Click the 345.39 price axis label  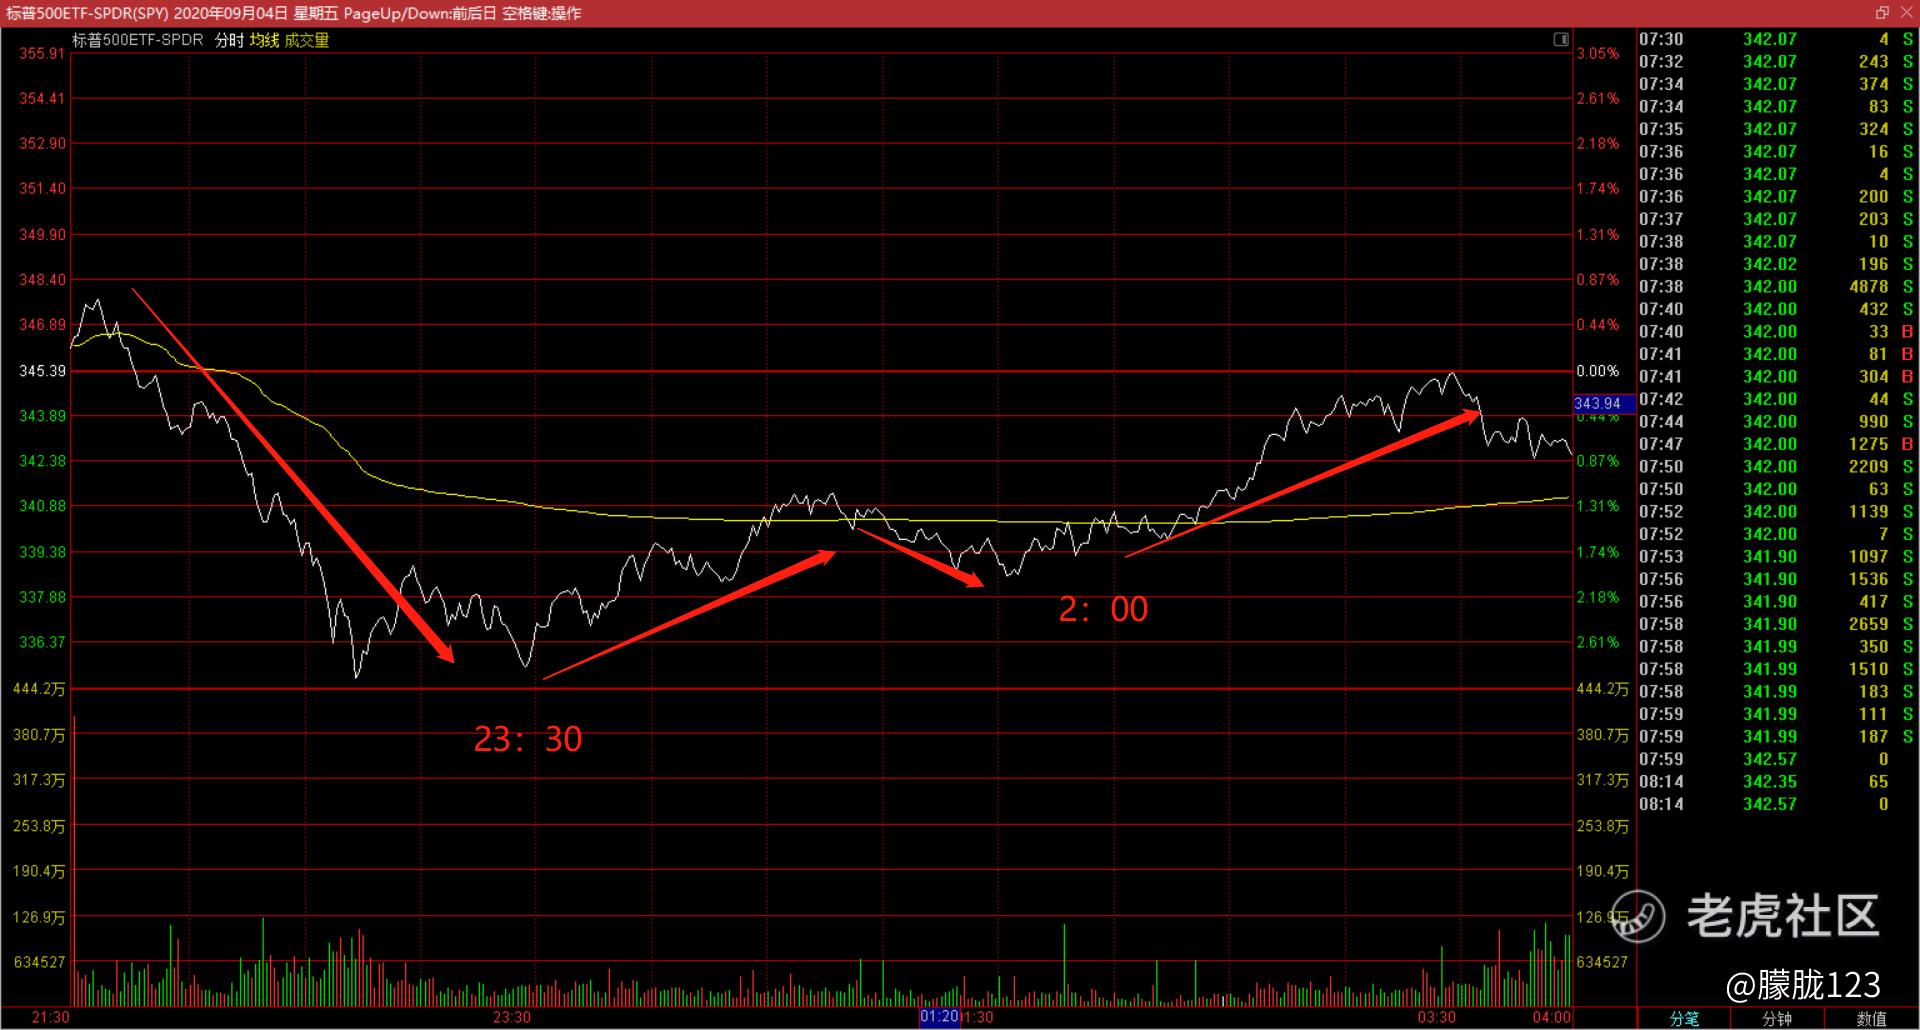pyautogui.click(x=42, y=371)
